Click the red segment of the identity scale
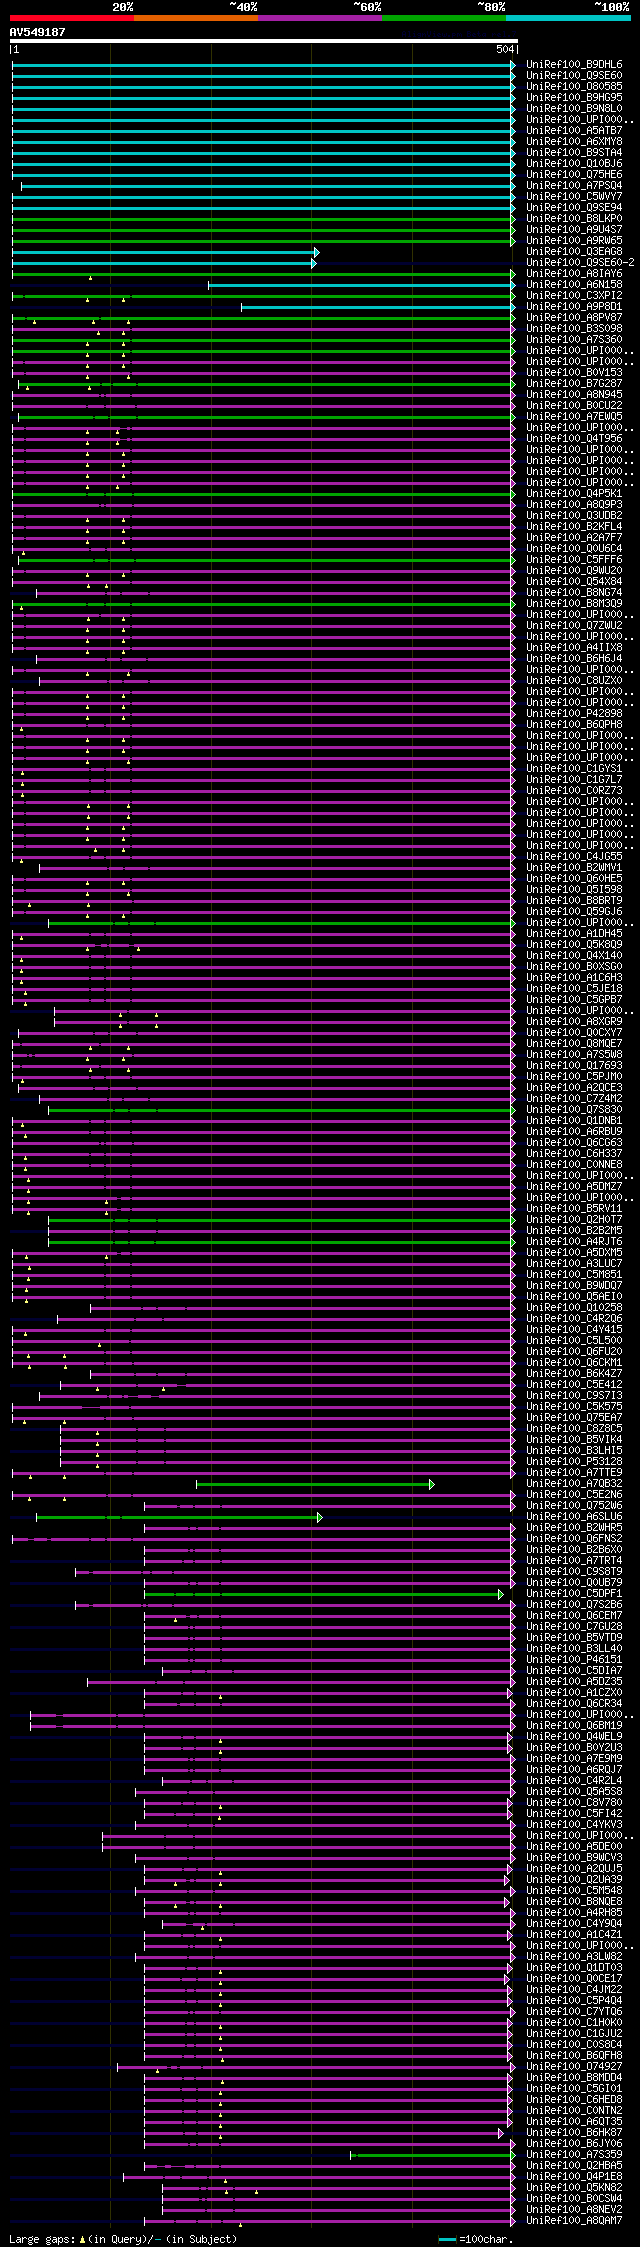640x2247 pixels. pyautogui.click(x=72, y=18)
